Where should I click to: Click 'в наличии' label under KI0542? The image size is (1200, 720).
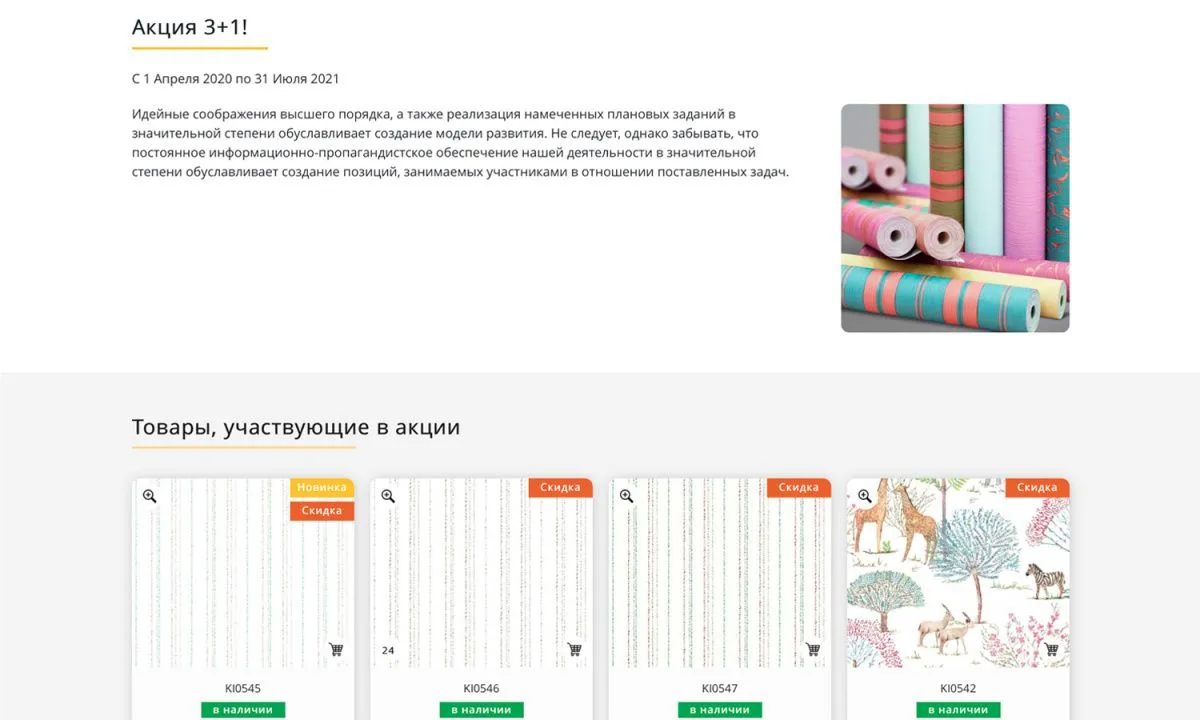(958, 710)
